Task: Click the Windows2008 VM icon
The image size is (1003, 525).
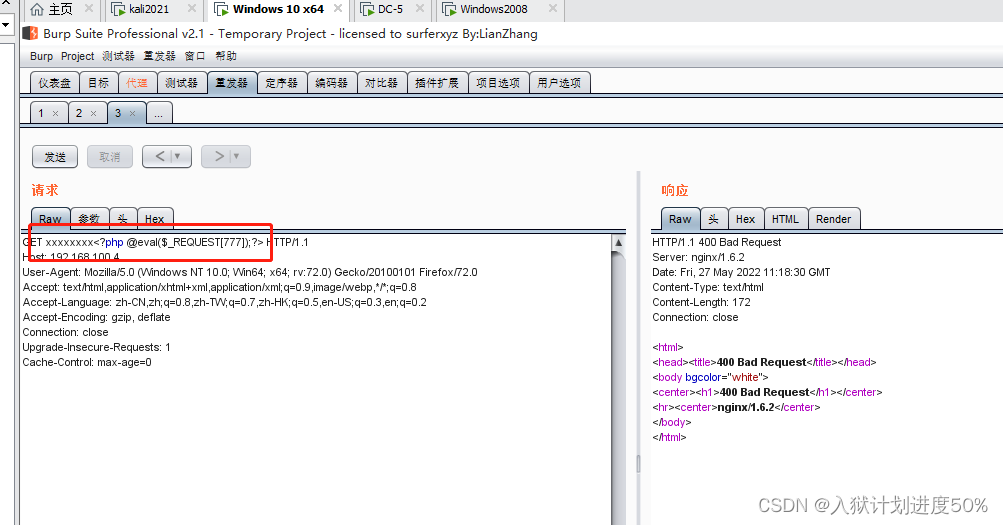Action: 450,10
